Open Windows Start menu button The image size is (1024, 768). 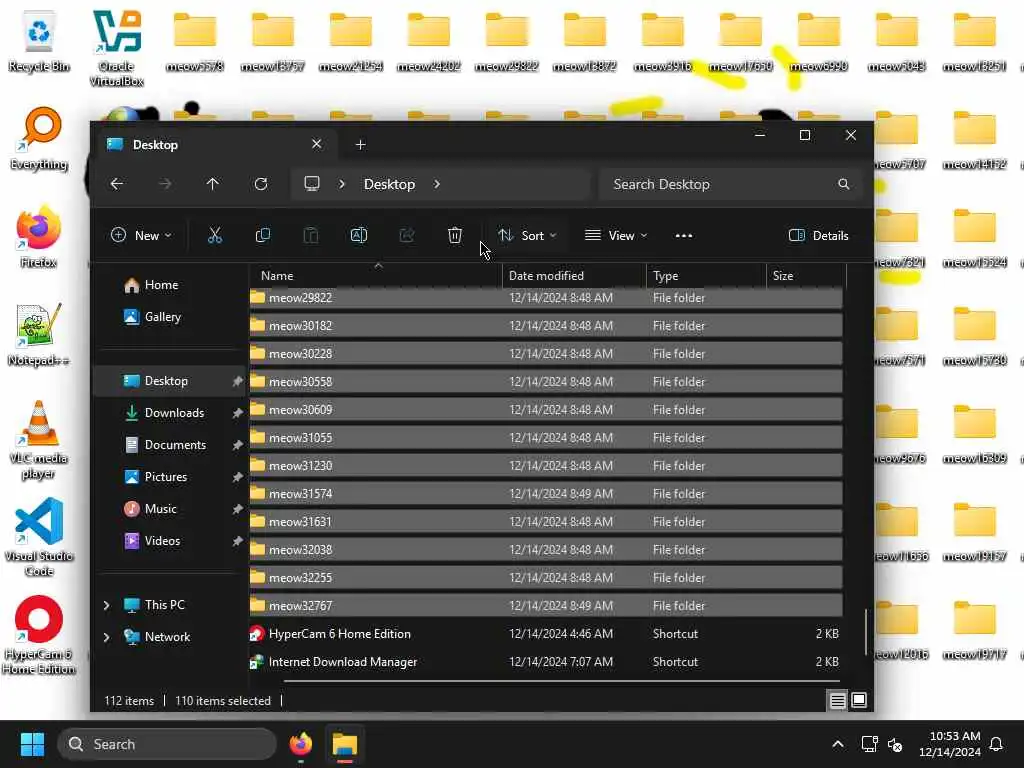pos(32,744)
